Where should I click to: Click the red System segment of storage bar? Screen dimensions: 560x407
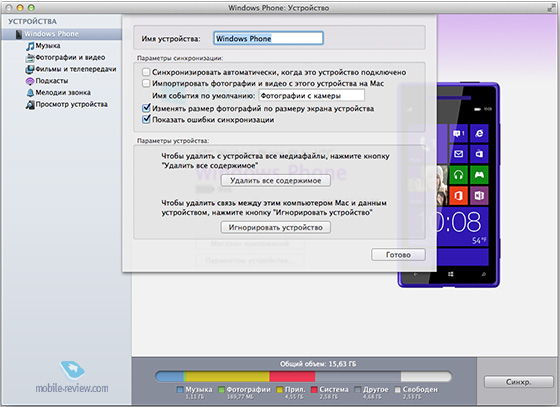[292, 376]
